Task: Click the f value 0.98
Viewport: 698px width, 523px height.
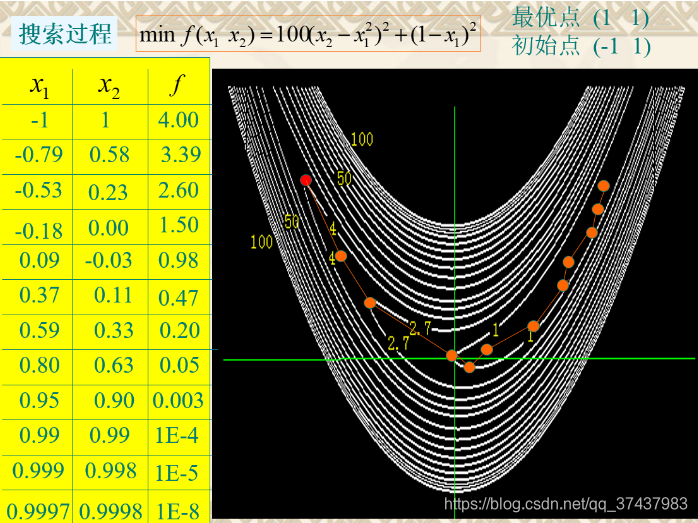Action: coord(178,260)
